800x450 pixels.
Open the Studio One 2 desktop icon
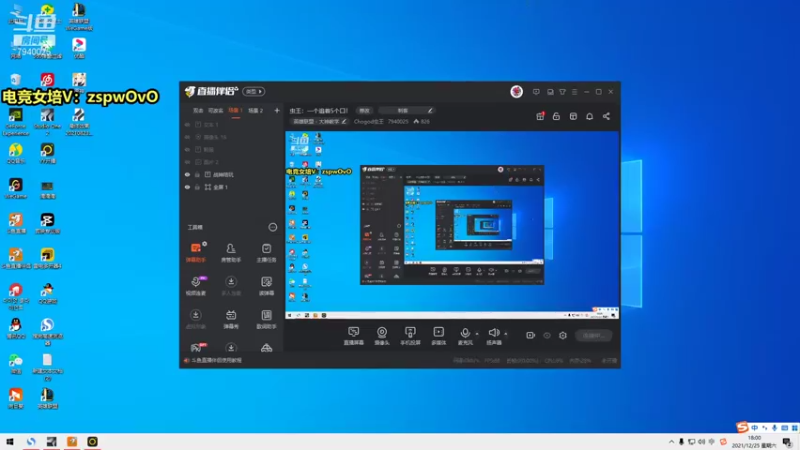pyautogui.click(x=47, y=121)
